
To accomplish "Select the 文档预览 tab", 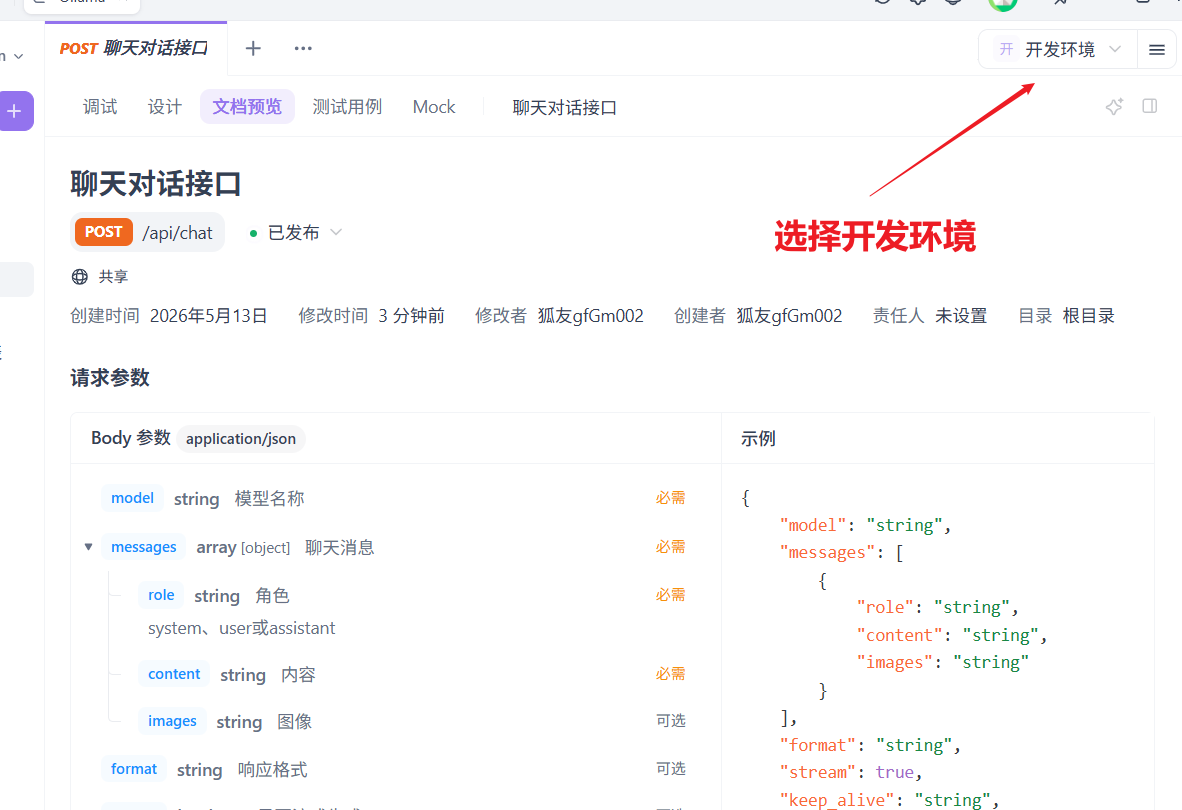I will point(247,107).
